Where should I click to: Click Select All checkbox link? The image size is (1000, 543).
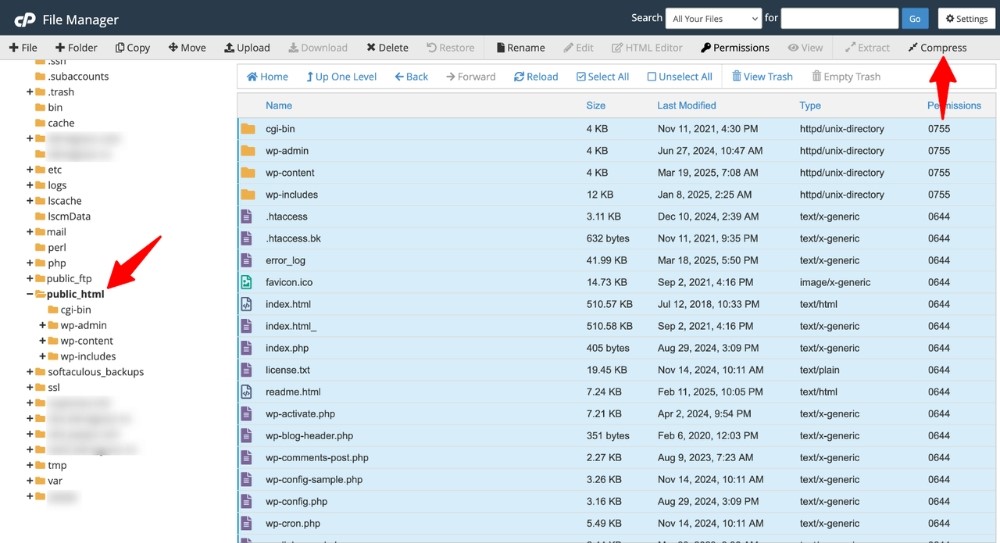(x=603, y=77)
